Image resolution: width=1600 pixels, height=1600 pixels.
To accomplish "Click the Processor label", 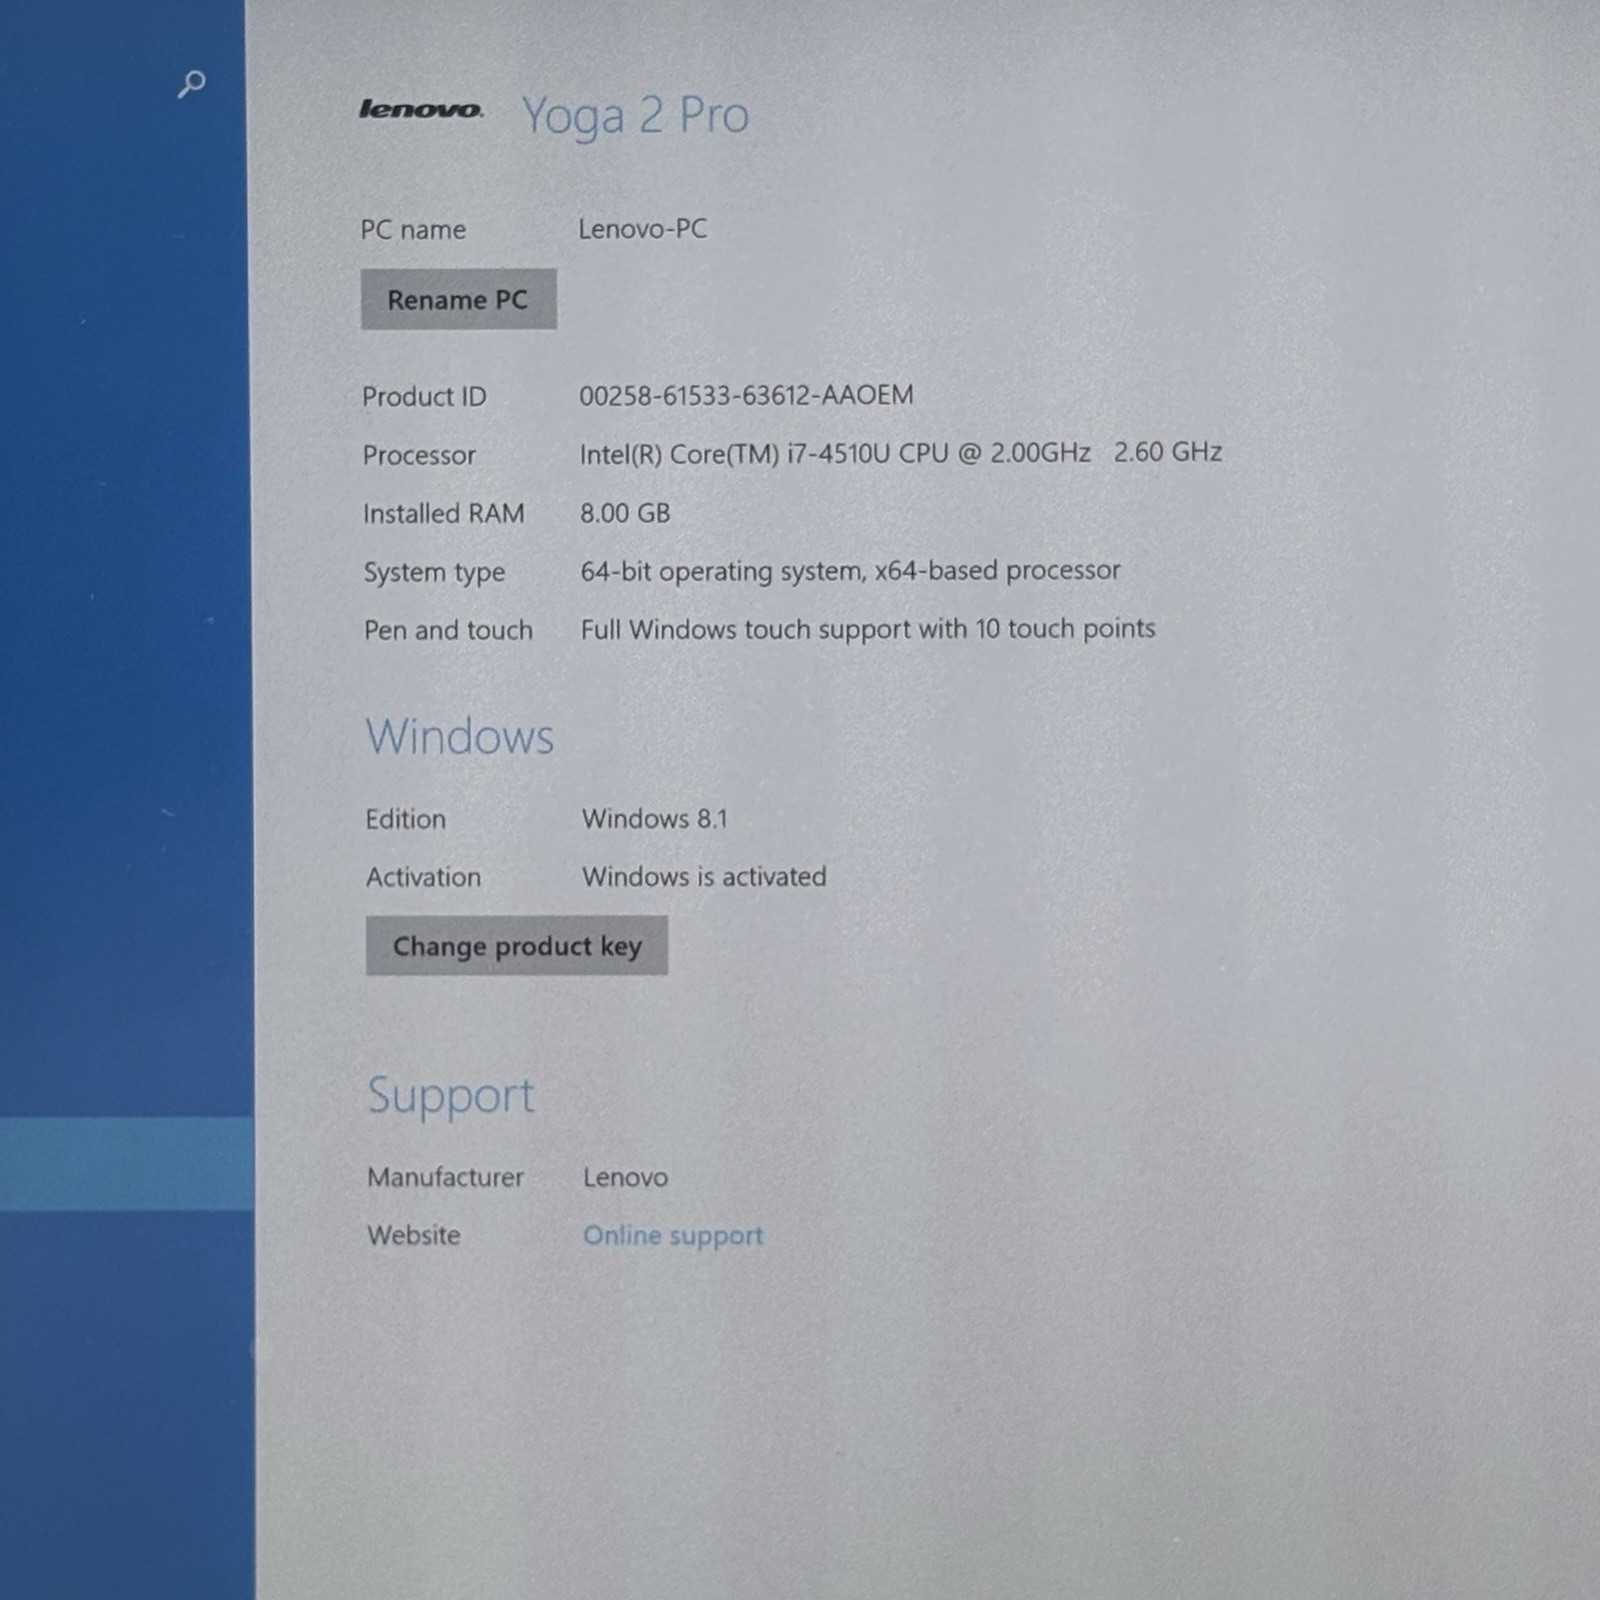I will pos(419,456).
